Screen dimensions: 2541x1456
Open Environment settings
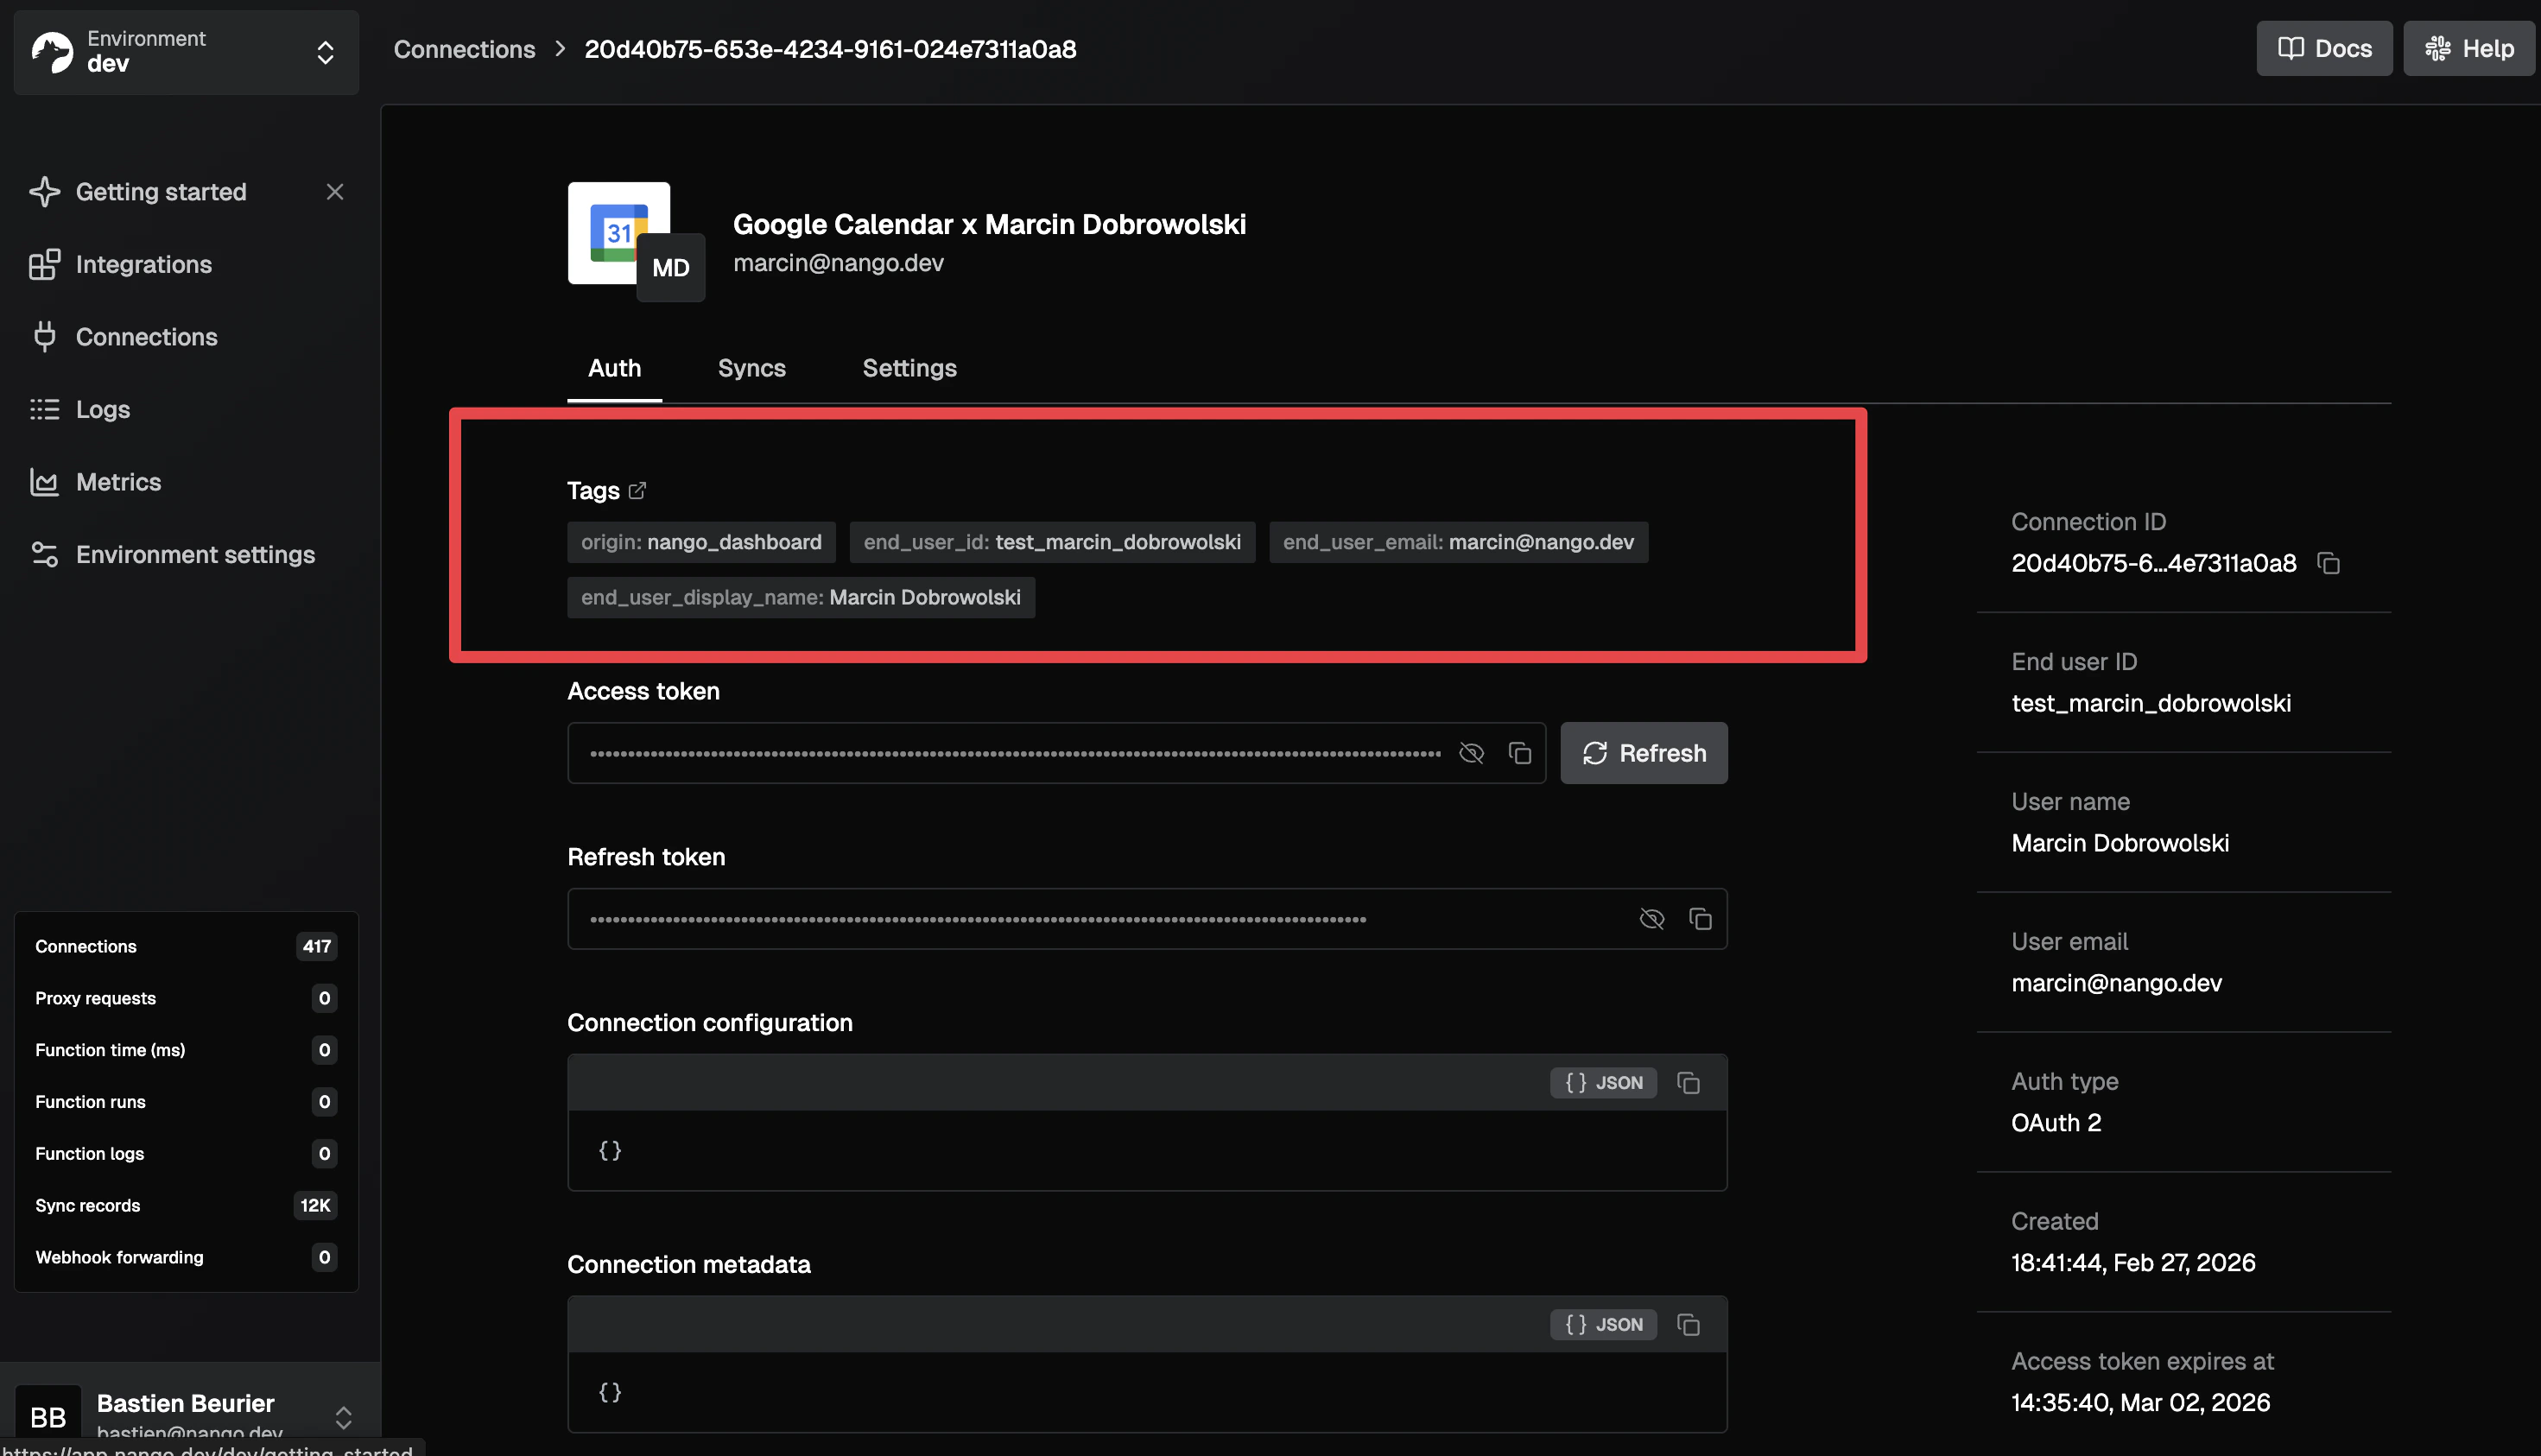195,554
